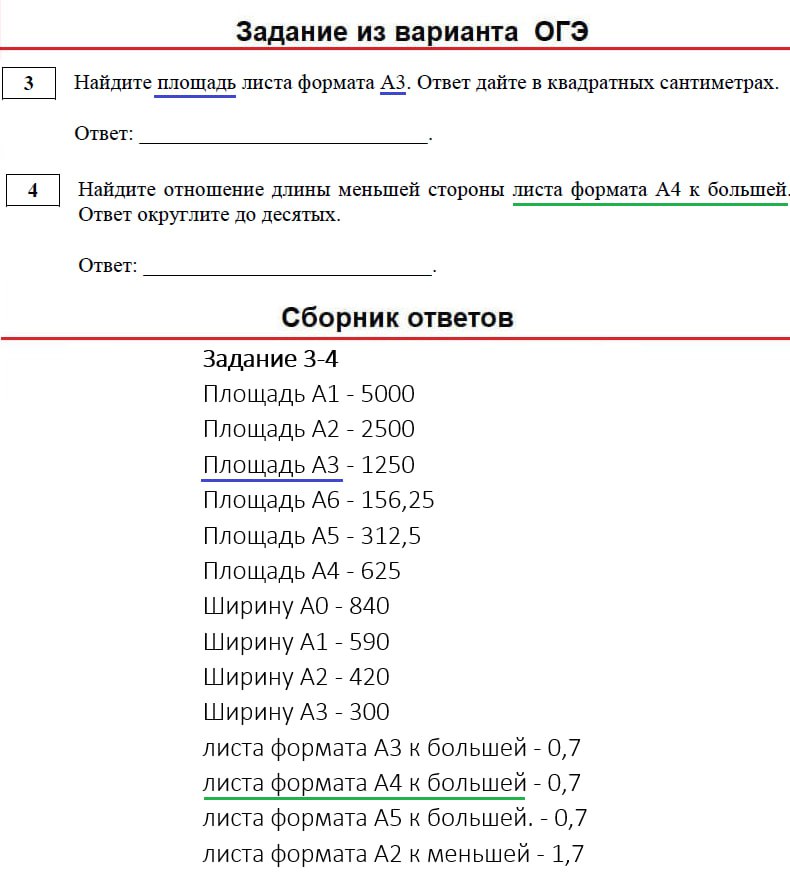Viewport: 790px width, 872px height.
Task: Click the underlined 'А3' in task 3
Action: click(393, 83)
